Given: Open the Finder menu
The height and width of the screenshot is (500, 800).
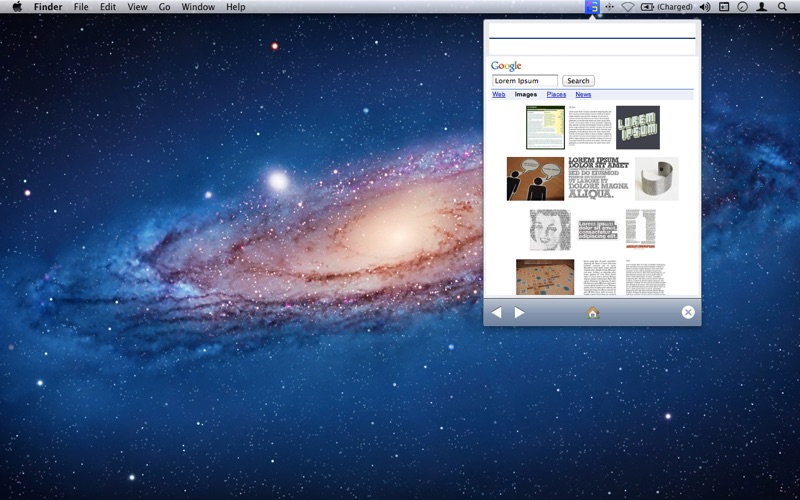Looking at the screenshot, I should [x=48, y=7].
